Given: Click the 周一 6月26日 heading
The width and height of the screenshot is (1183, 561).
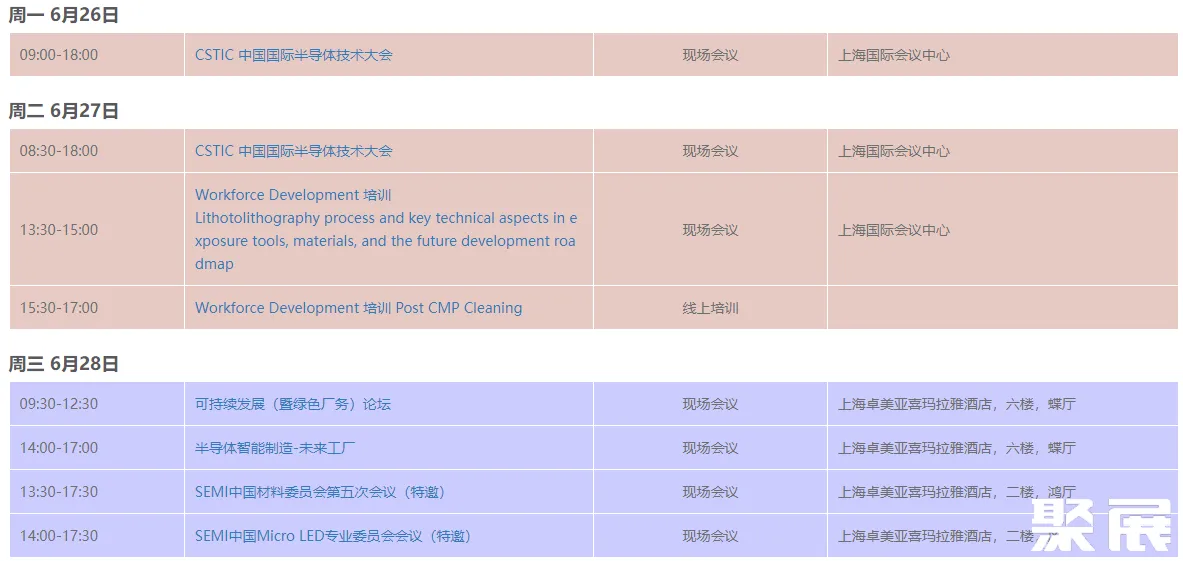Looking at the screenshot, I should coord(64,15).
